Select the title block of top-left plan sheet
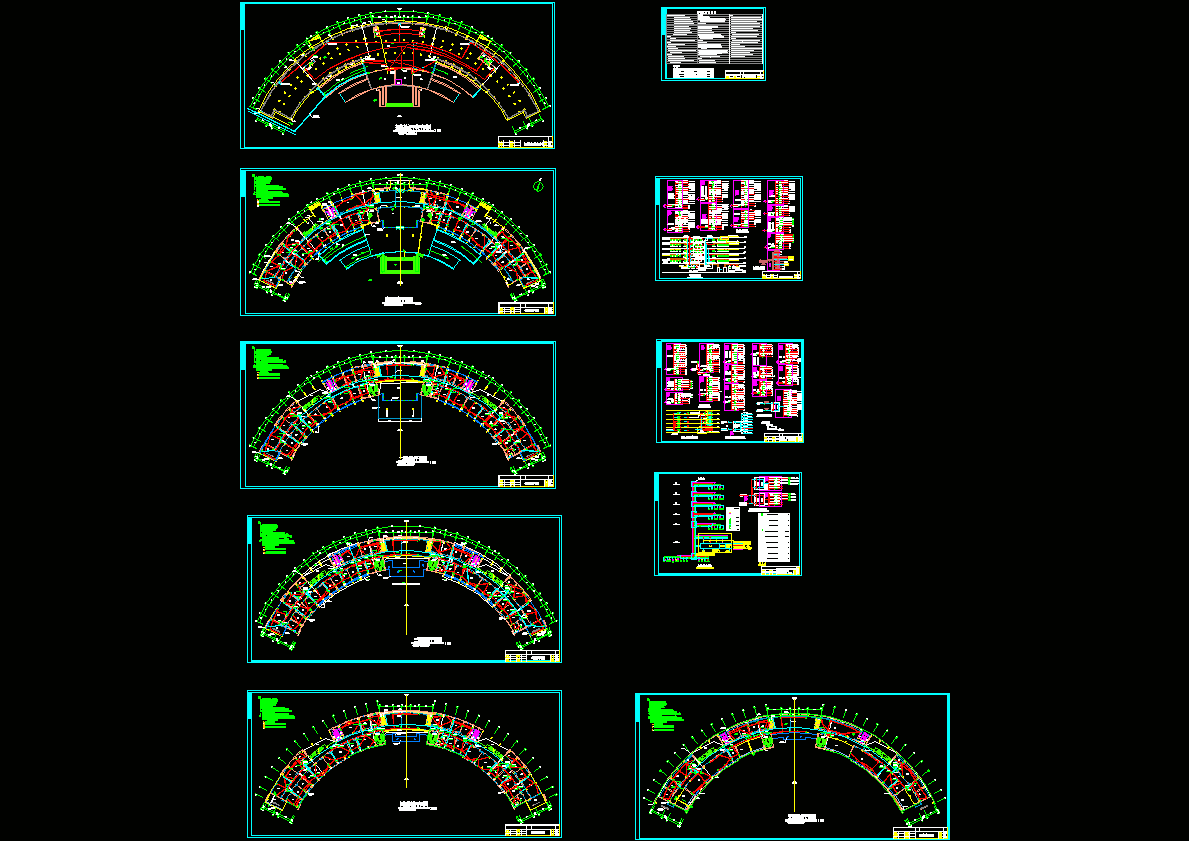Image resolution: width=1189 pixels, height=841 pixels. coord(525,142)
